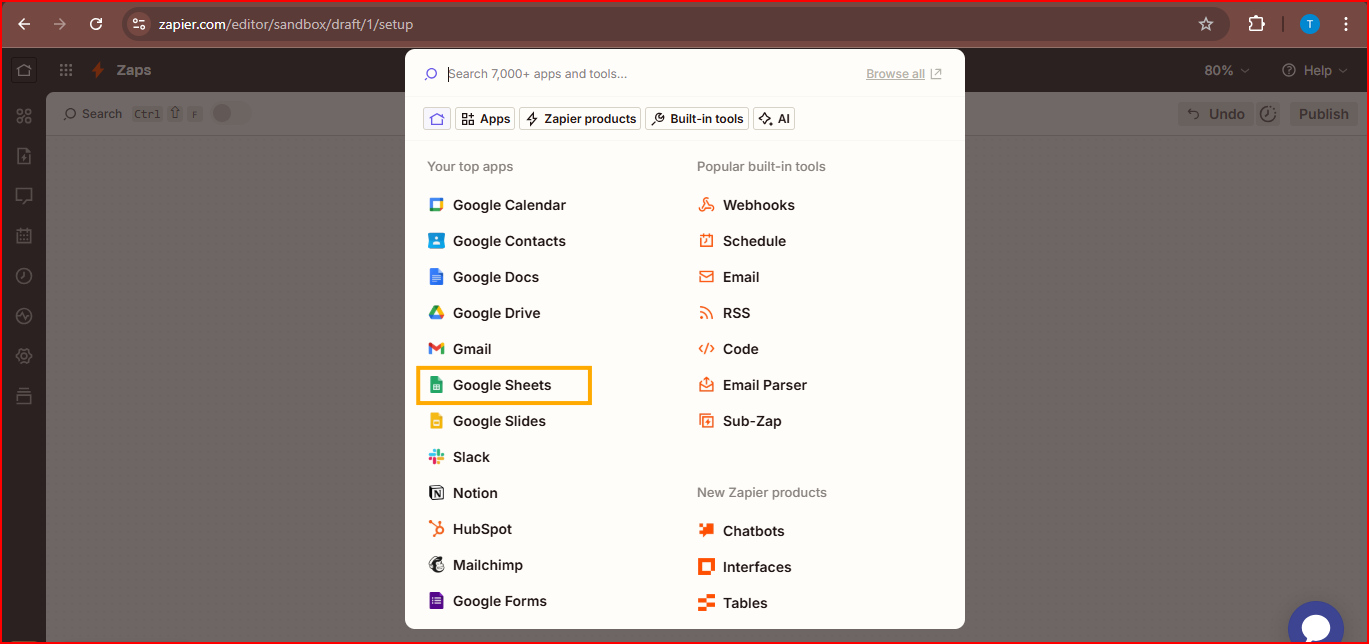Image resolution: width=1369 pixels, height=644 pixels.
Task: Pick the Google Slides app
Action: (x=487, y=421)
